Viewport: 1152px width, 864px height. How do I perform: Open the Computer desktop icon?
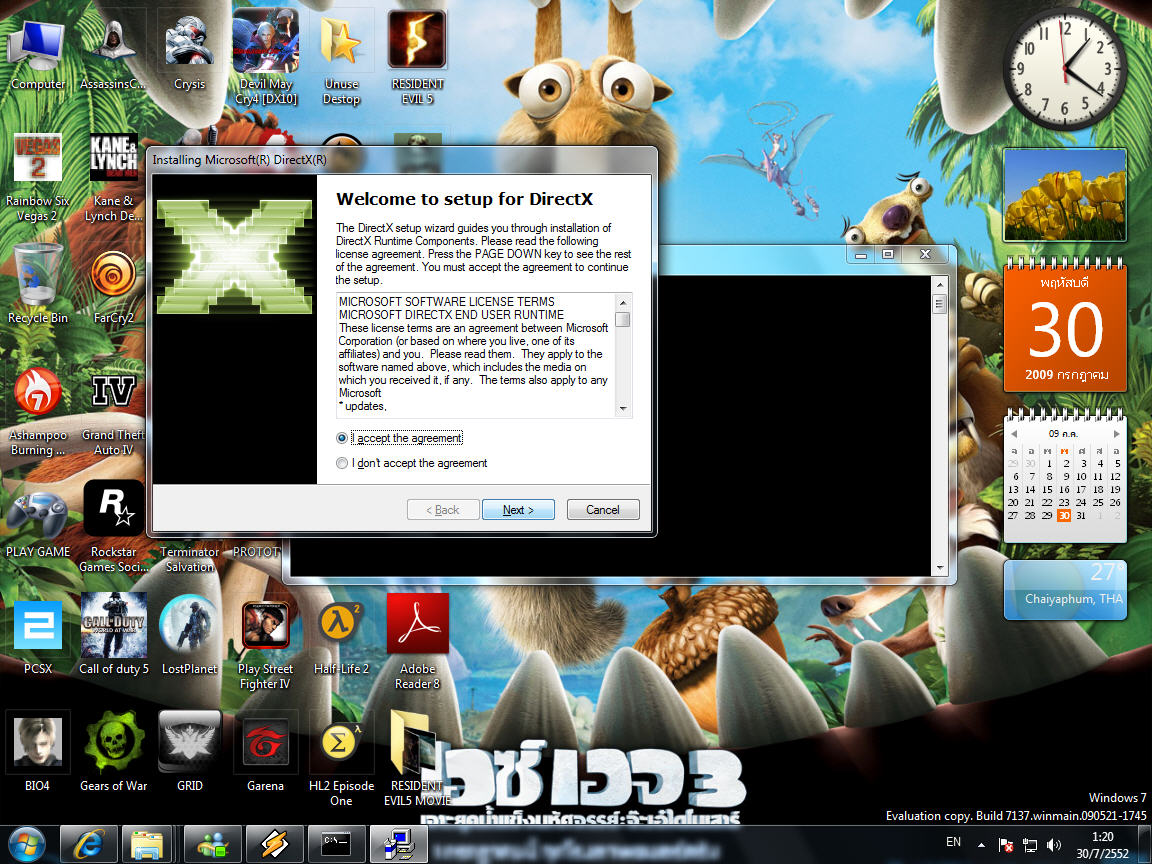coord(37,55)
